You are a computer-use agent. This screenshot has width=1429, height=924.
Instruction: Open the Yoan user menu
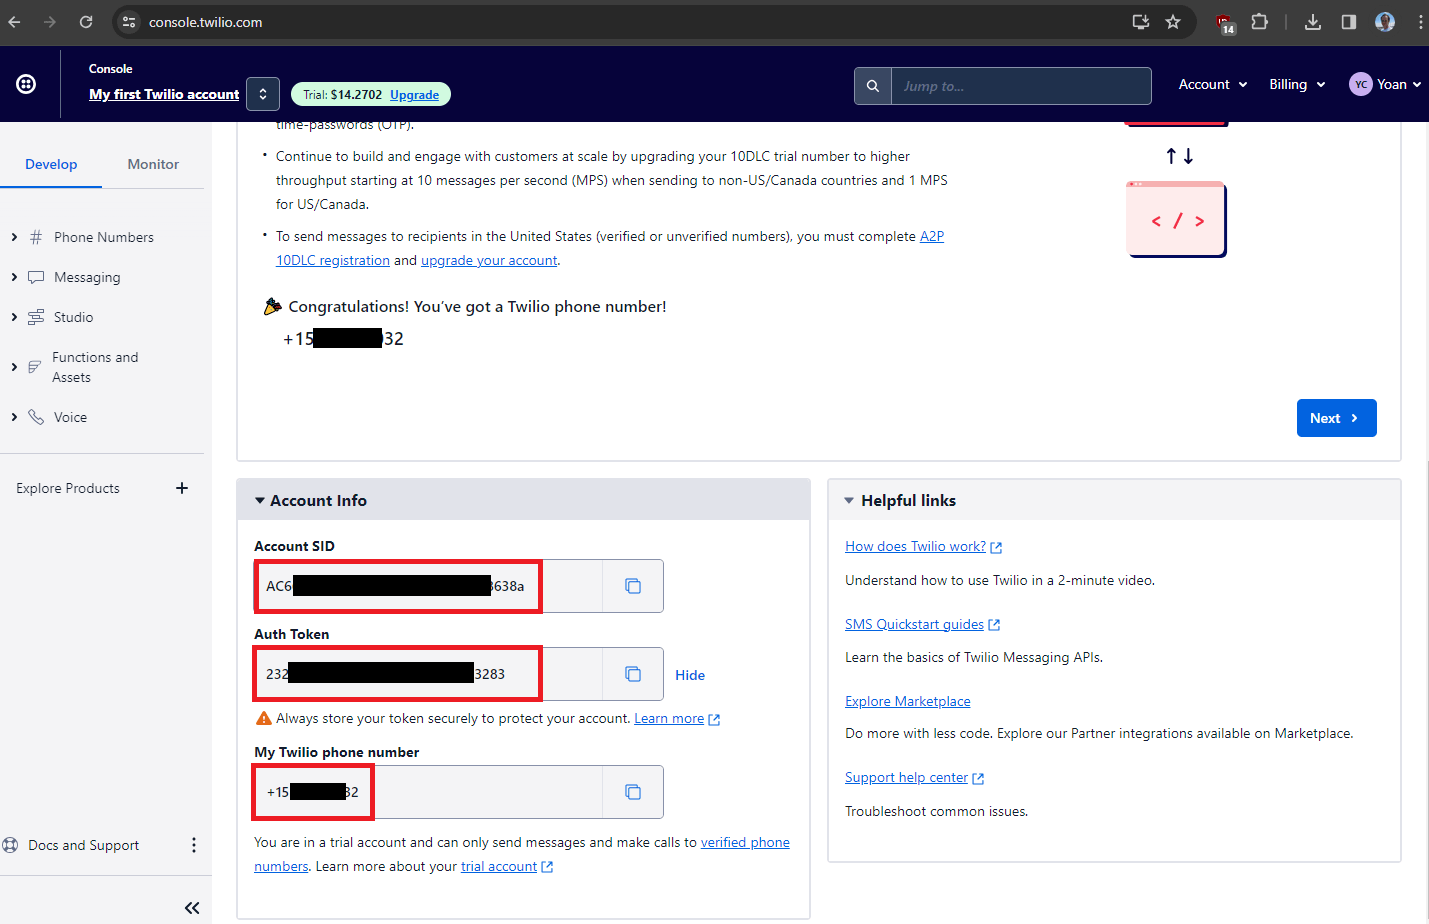(x=1385, y=84)
